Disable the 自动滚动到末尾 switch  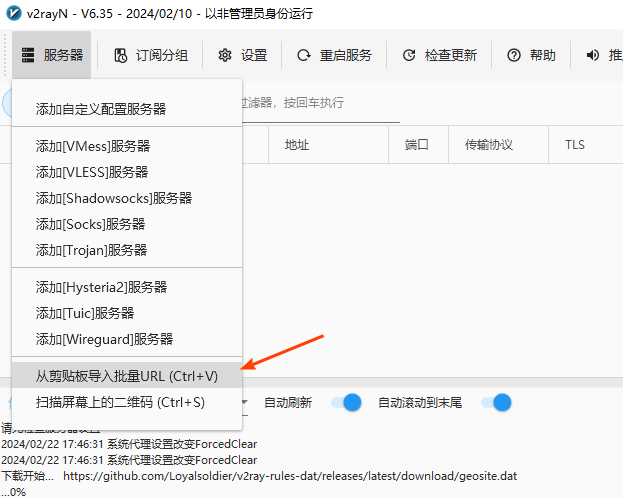(x=495, y=403)
